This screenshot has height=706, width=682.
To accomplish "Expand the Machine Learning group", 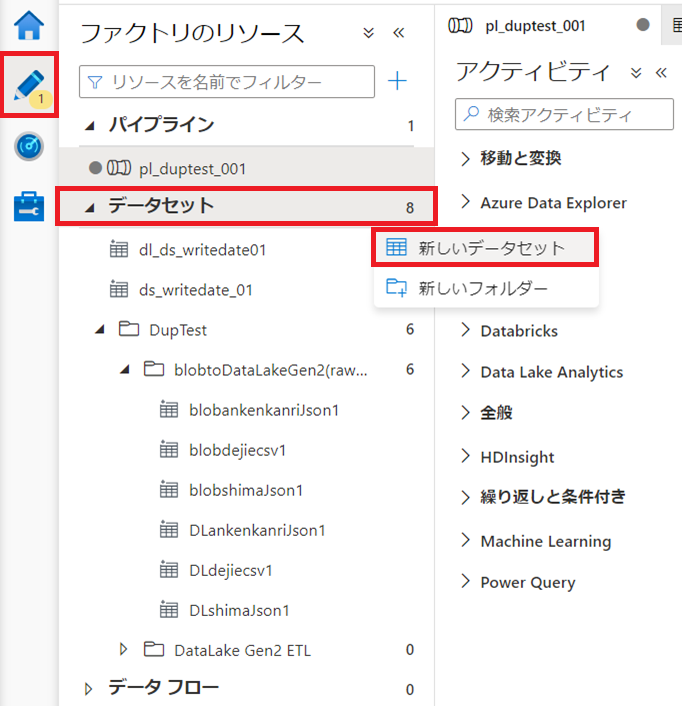I will point(465,540).
